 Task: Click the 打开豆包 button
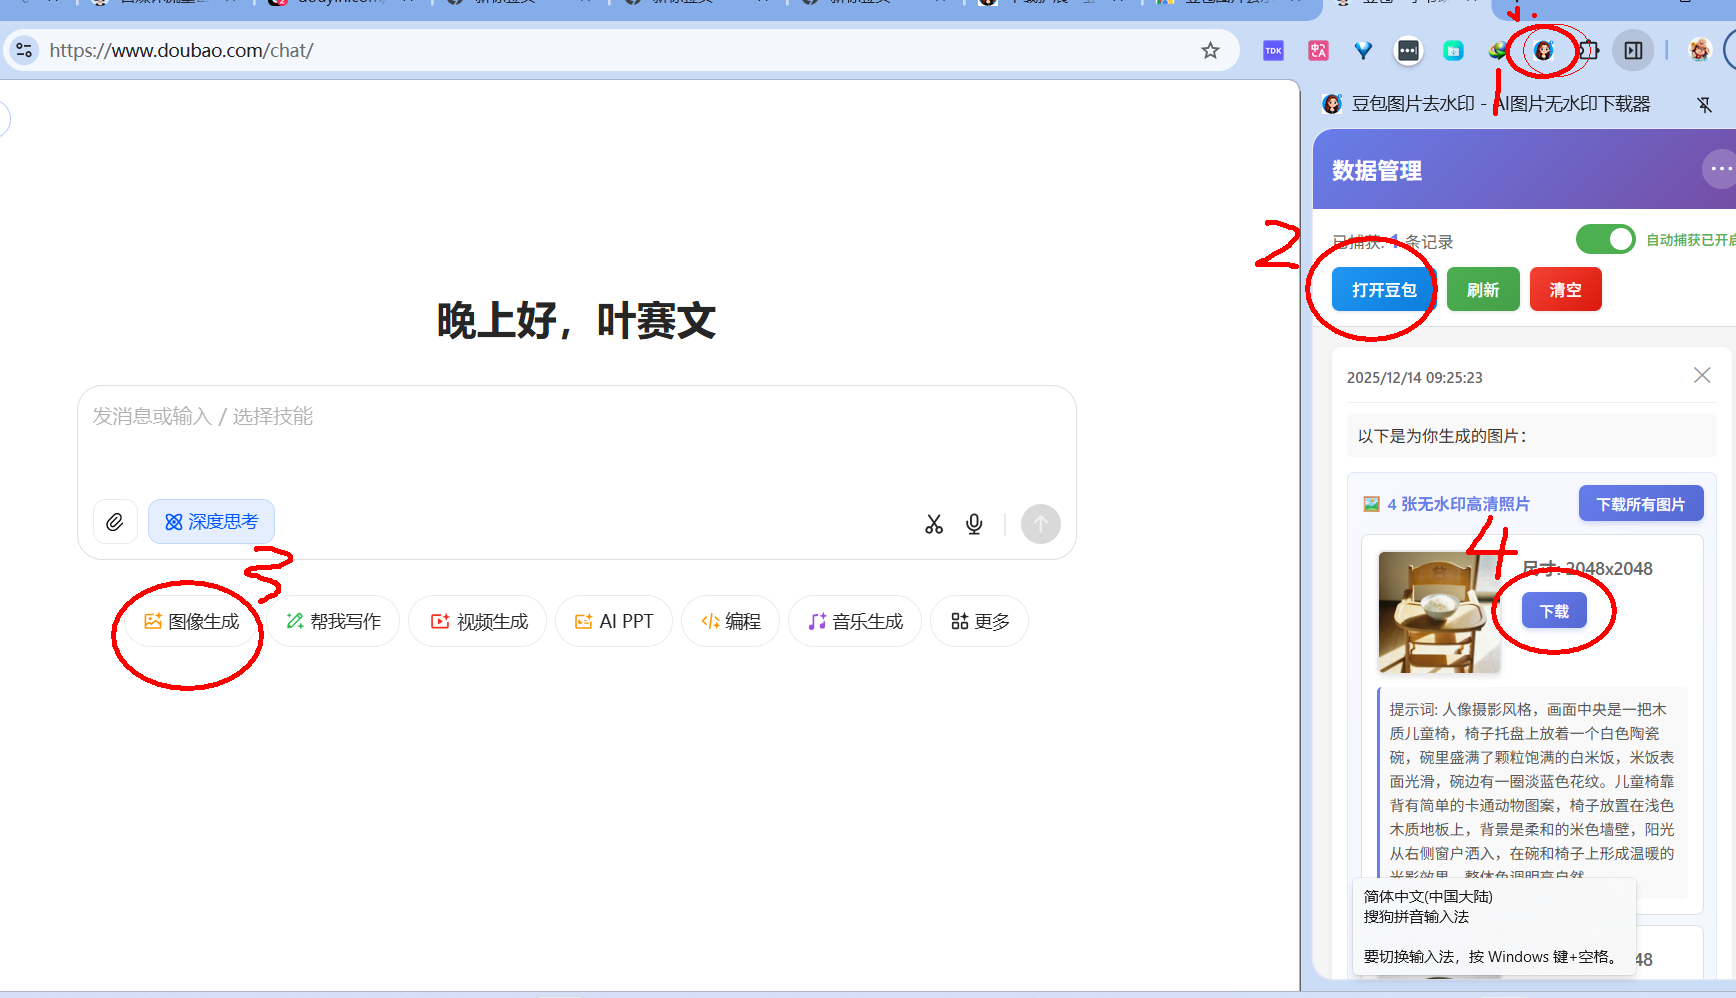click(1384, 290)
